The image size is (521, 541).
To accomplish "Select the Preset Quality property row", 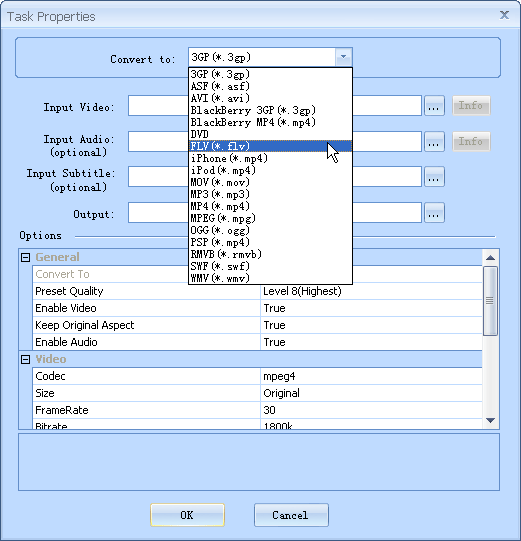I will point(257,291).
